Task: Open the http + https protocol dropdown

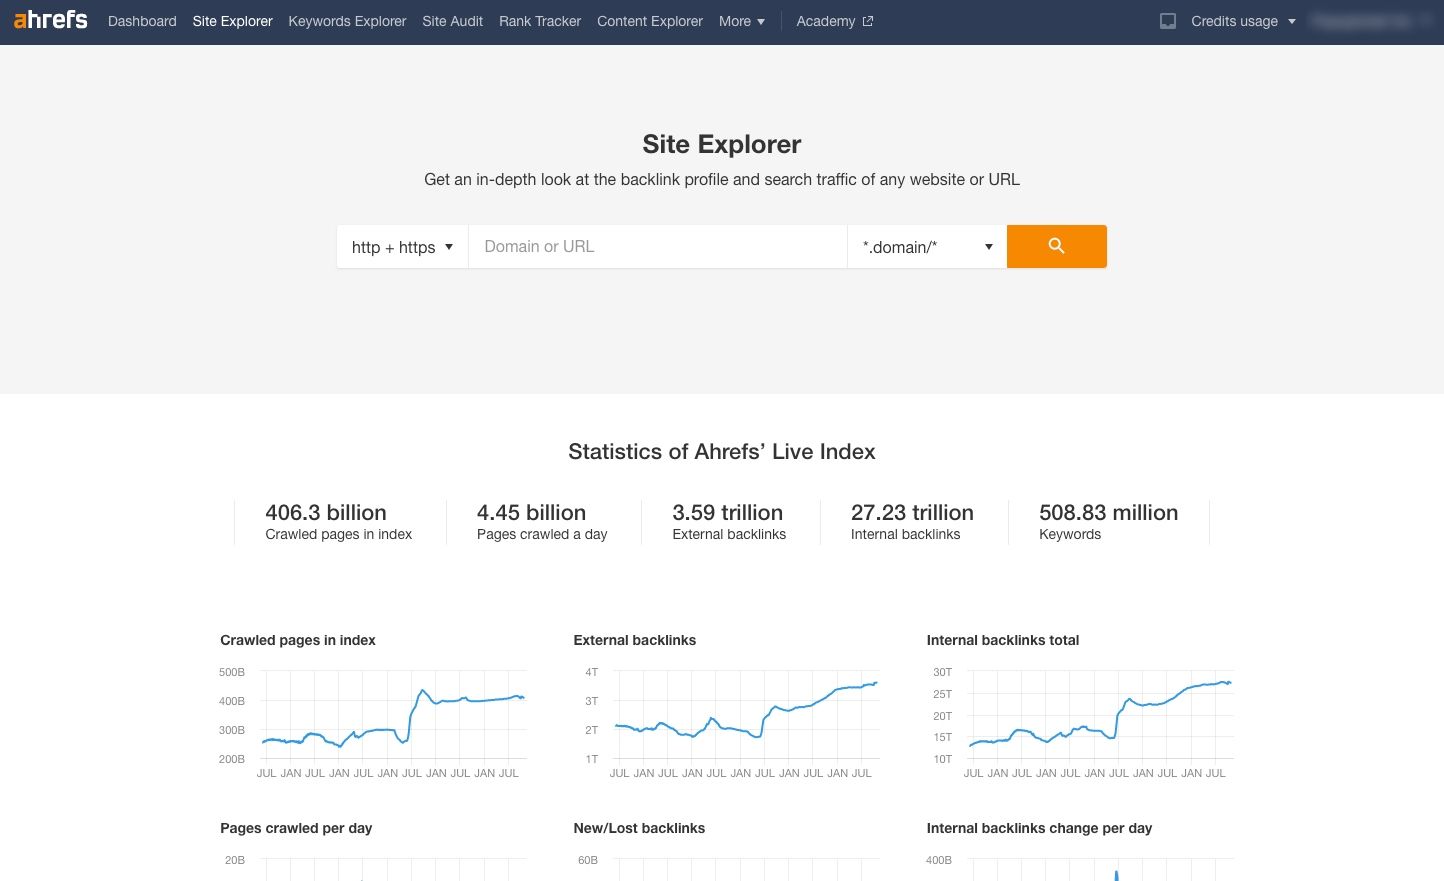Action: coord(402,247)
